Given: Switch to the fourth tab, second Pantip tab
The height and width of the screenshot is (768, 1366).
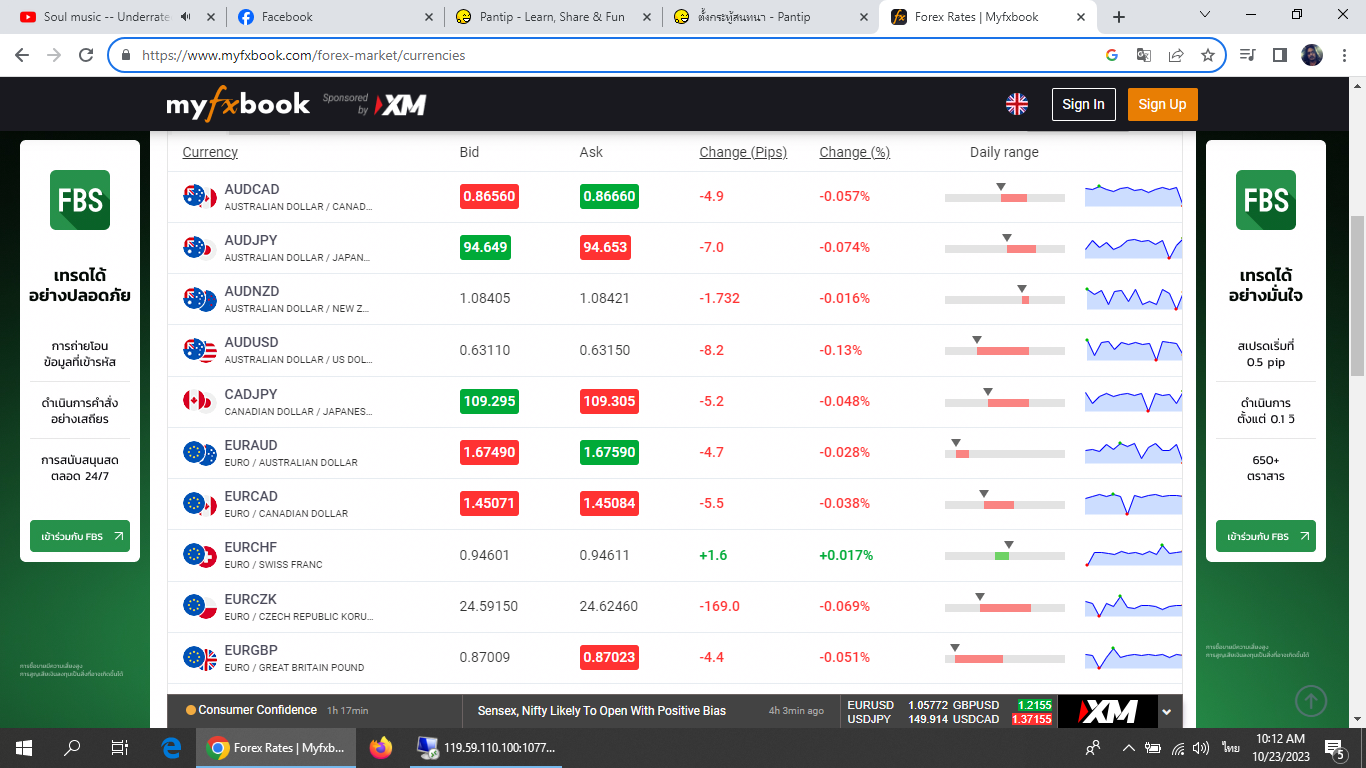Looking at the screenshot, I should [x=771, y=17].
